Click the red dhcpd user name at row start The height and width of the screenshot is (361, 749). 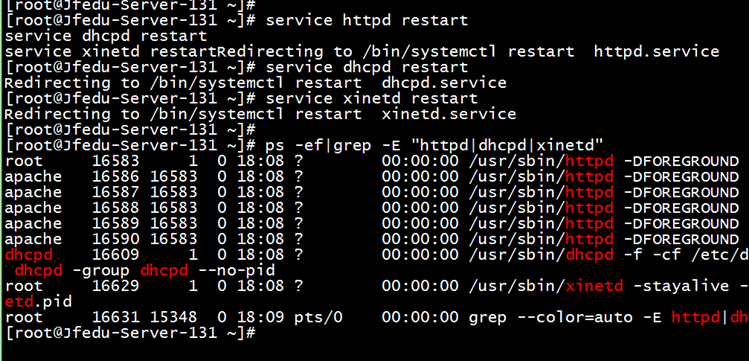[29, 255]
